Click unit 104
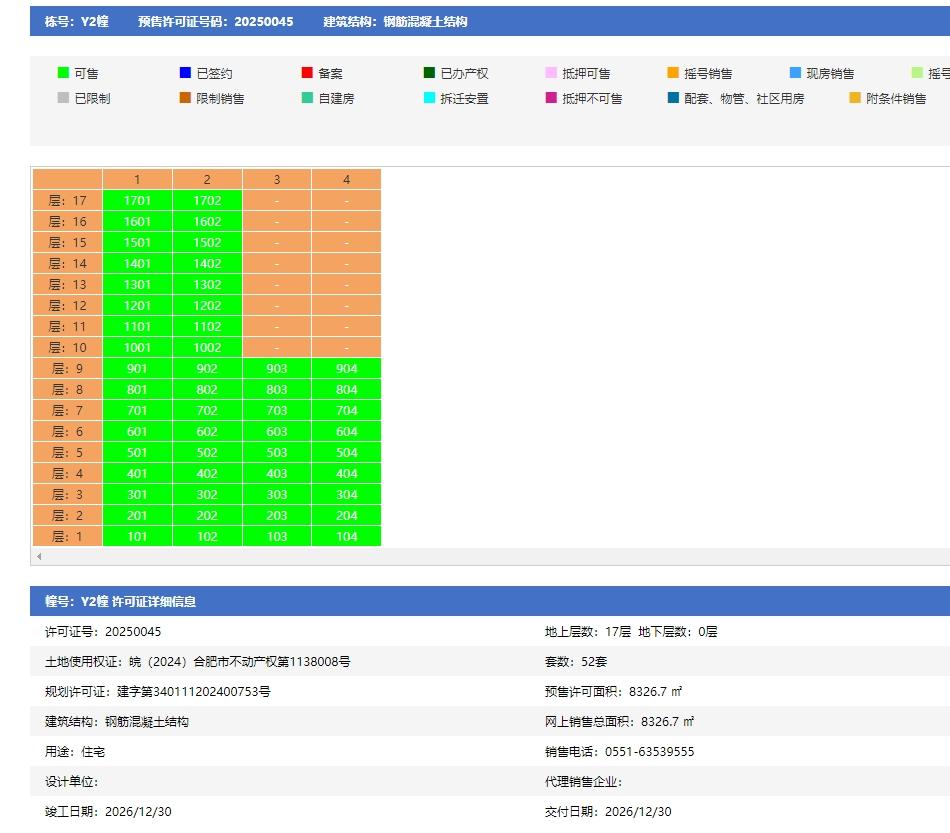 [x=347, y=537]
